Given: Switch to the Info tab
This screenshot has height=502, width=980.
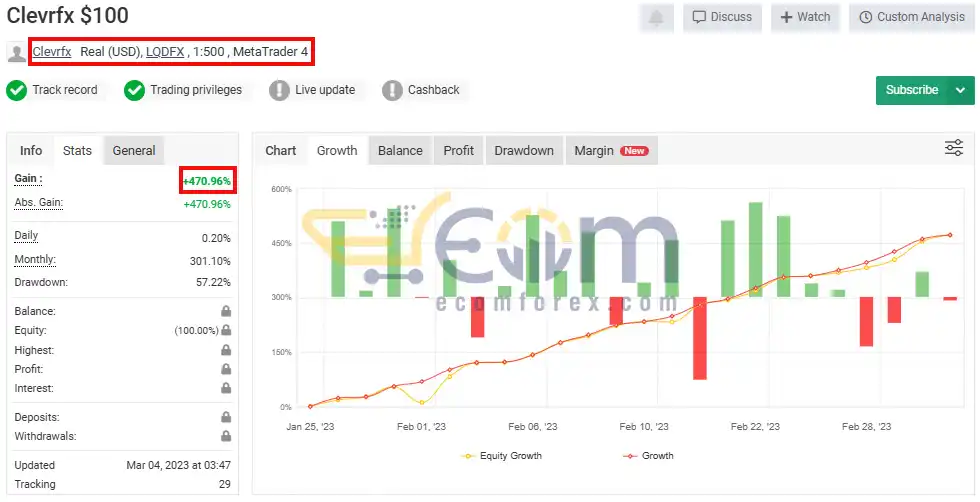Looking at the screenshot, I should tap(31, 151).
